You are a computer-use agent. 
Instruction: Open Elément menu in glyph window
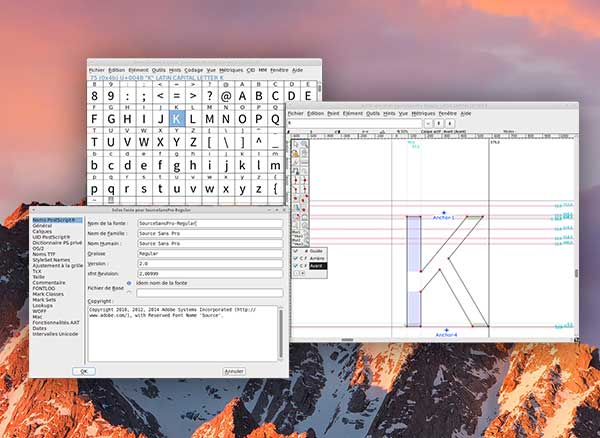[353, 114]
